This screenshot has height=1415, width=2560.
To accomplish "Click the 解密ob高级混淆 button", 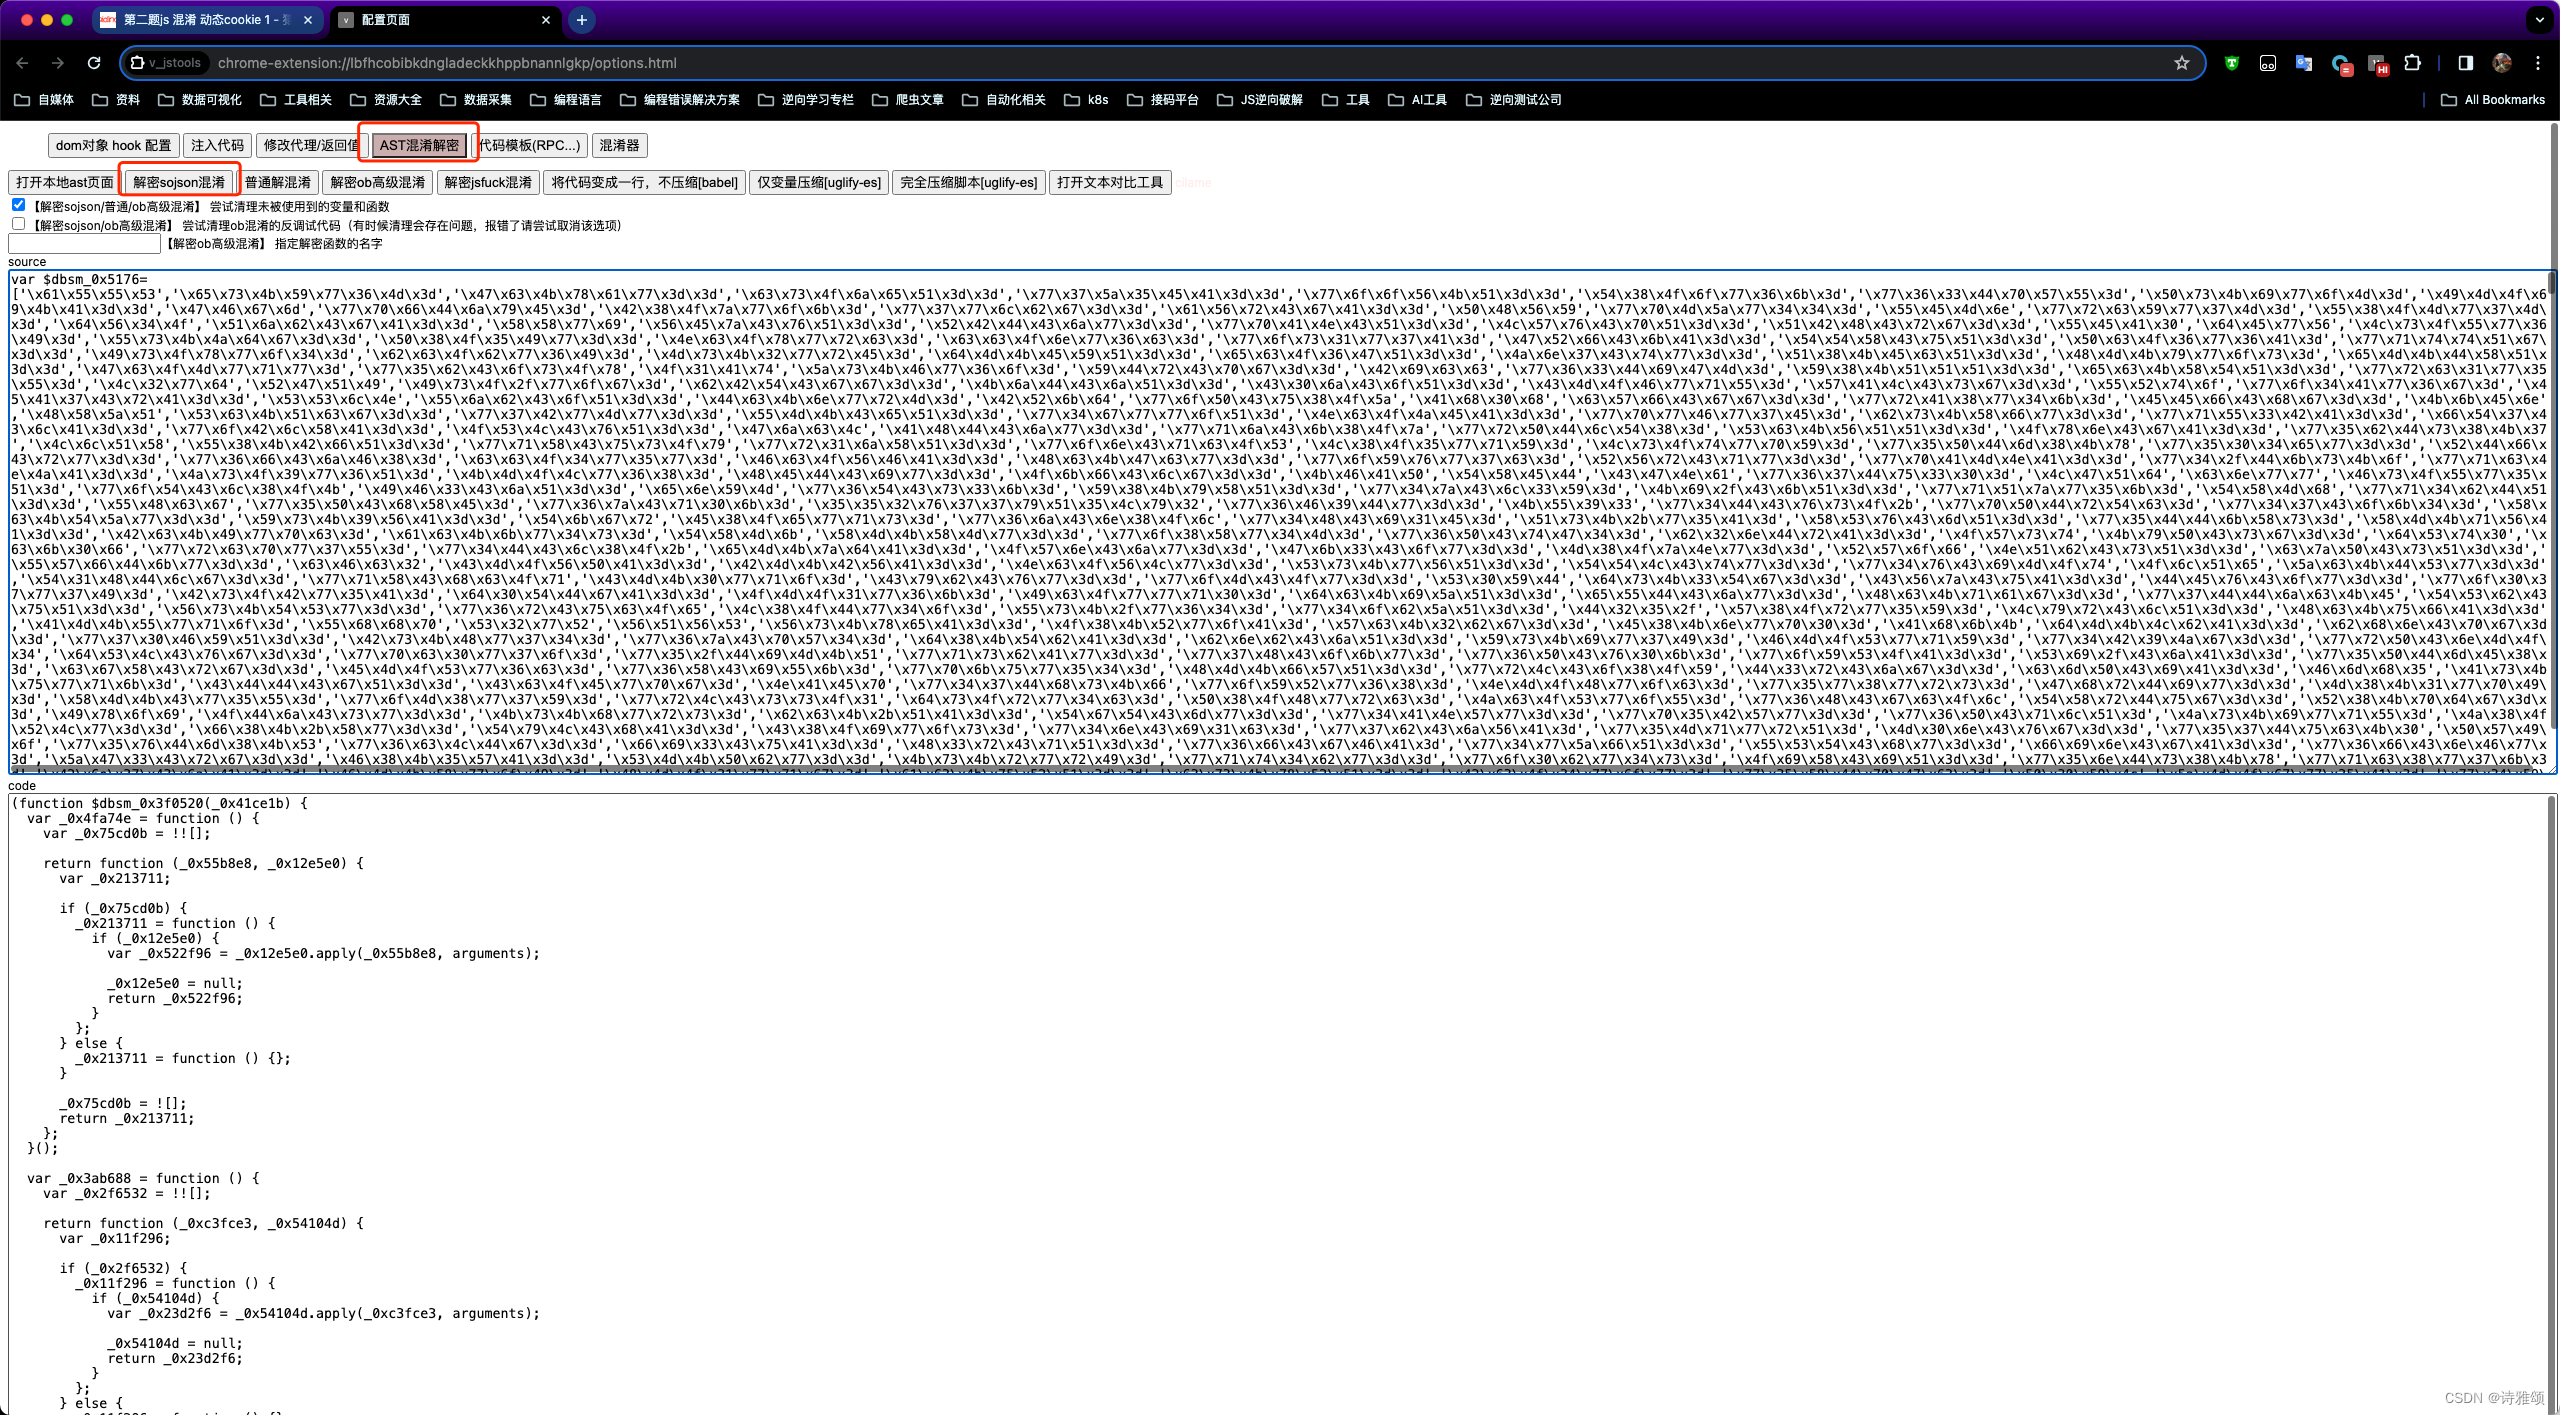I will [x=377, y=182].
